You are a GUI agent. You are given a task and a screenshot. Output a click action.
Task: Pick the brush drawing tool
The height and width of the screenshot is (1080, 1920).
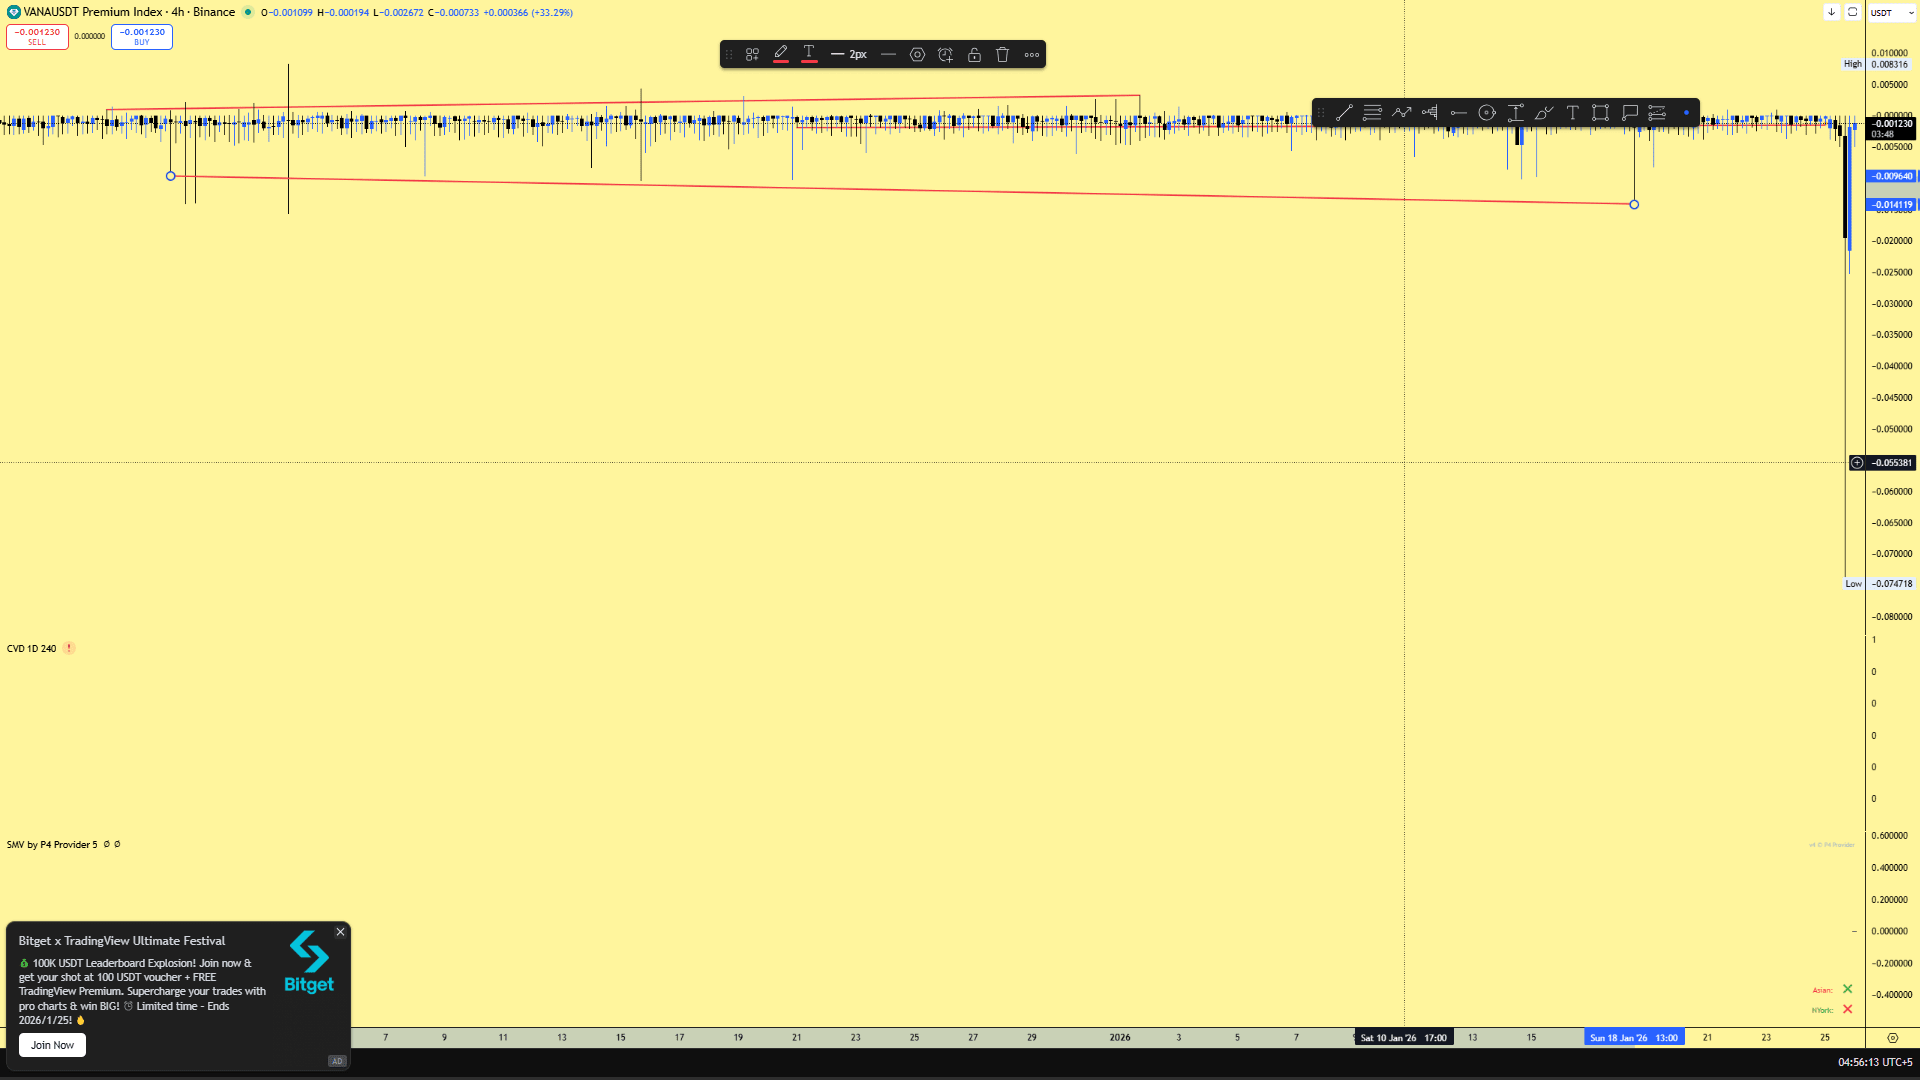[x=1543, y=113]
